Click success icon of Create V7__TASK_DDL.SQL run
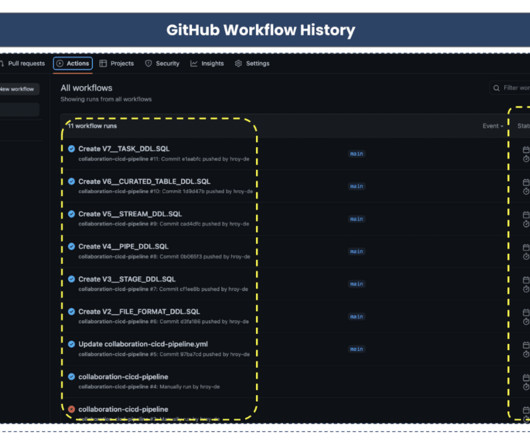The image size is (530, 442). pyautogui.click(x=71, y=149)
